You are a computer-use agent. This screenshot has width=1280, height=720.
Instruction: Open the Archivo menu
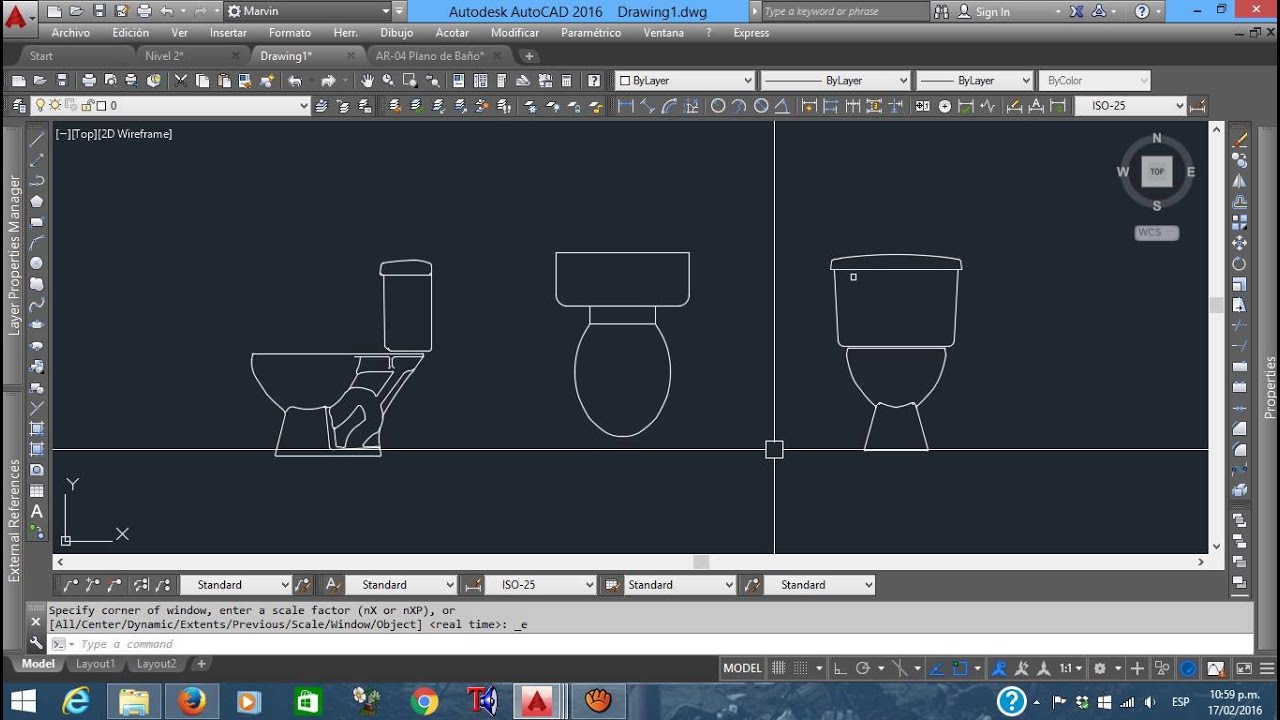click(x=71, y=33)
